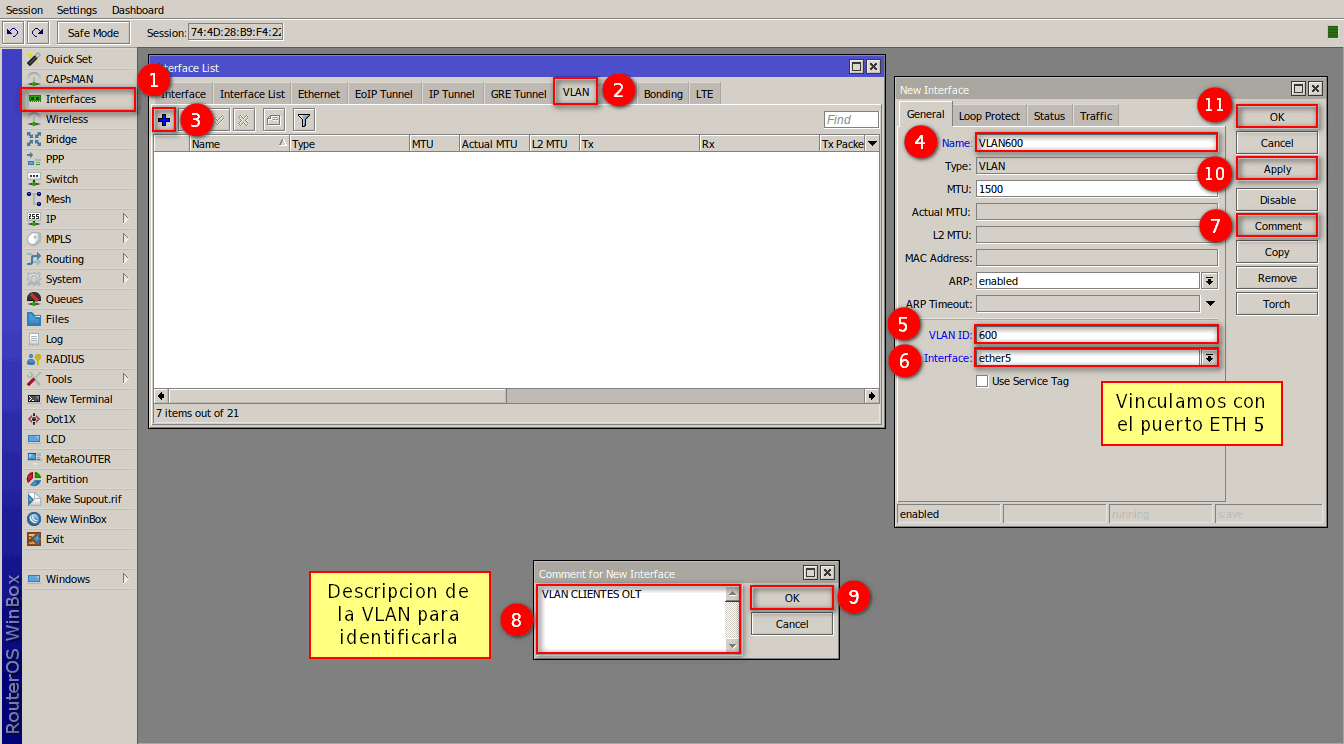This screenshot has height=744, width=1344.
Task: Click the blue plus Add icon
Action: click(x=164, y=120)
